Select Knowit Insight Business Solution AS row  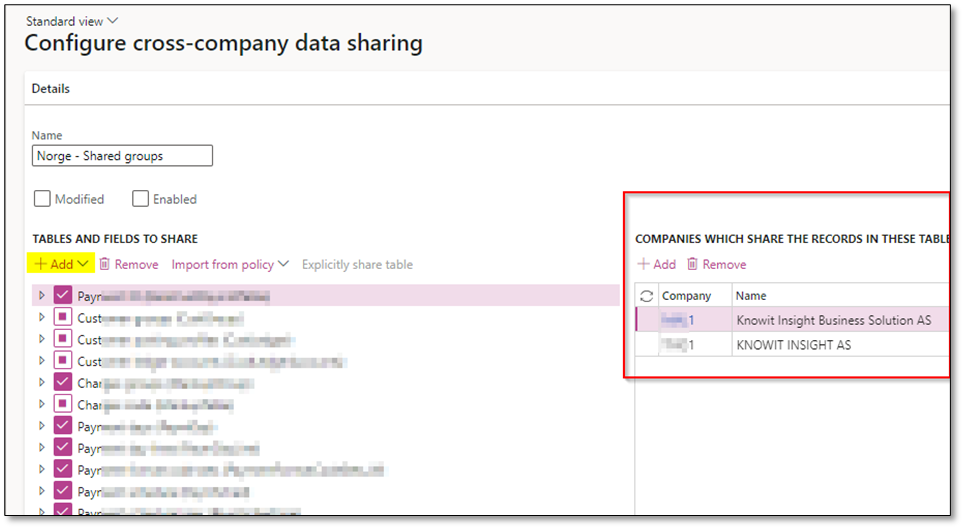(x=833, y=320)
